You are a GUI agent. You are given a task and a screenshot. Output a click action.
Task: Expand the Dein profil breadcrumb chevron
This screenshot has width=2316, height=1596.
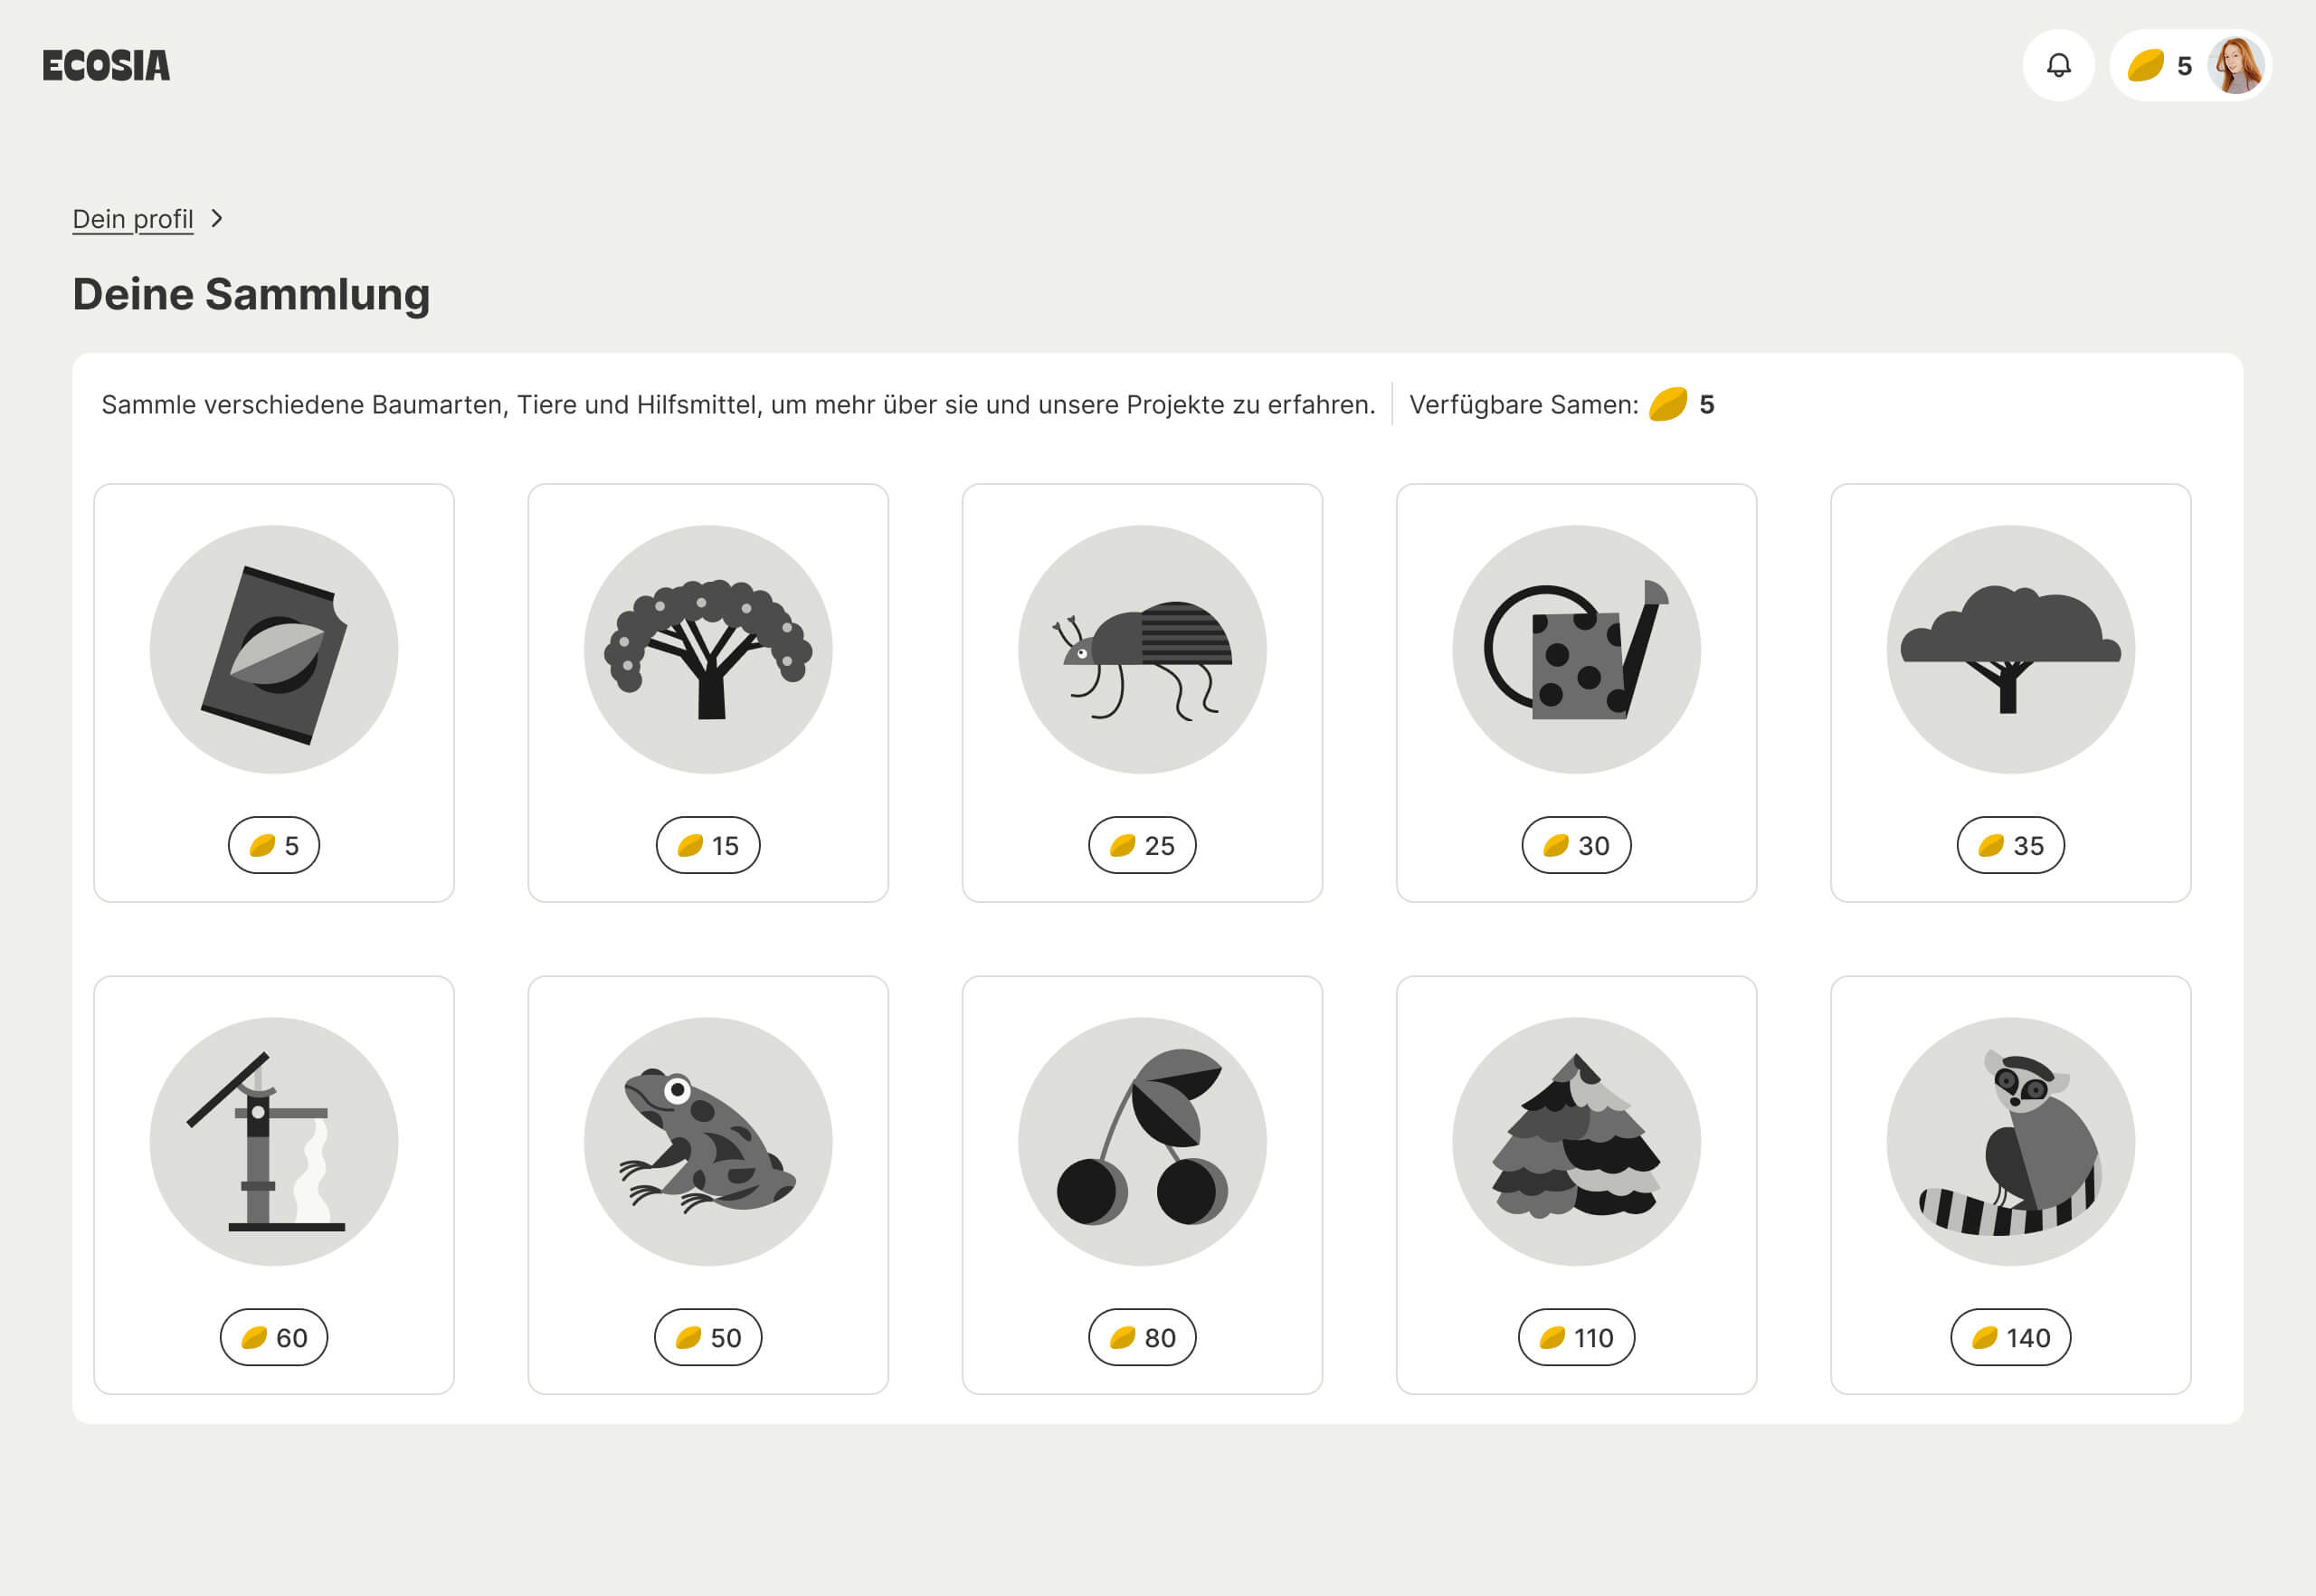pos(217,218)
